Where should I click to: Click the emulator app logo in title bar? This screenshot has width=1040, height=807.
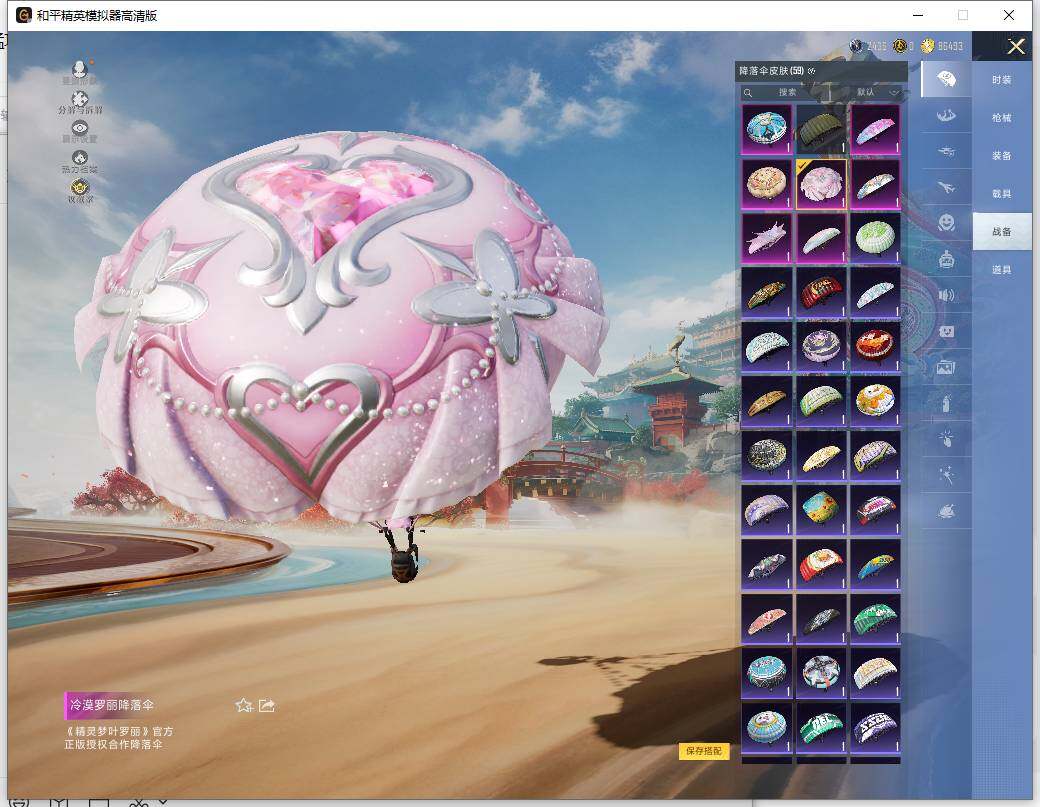tap(24, 15)
